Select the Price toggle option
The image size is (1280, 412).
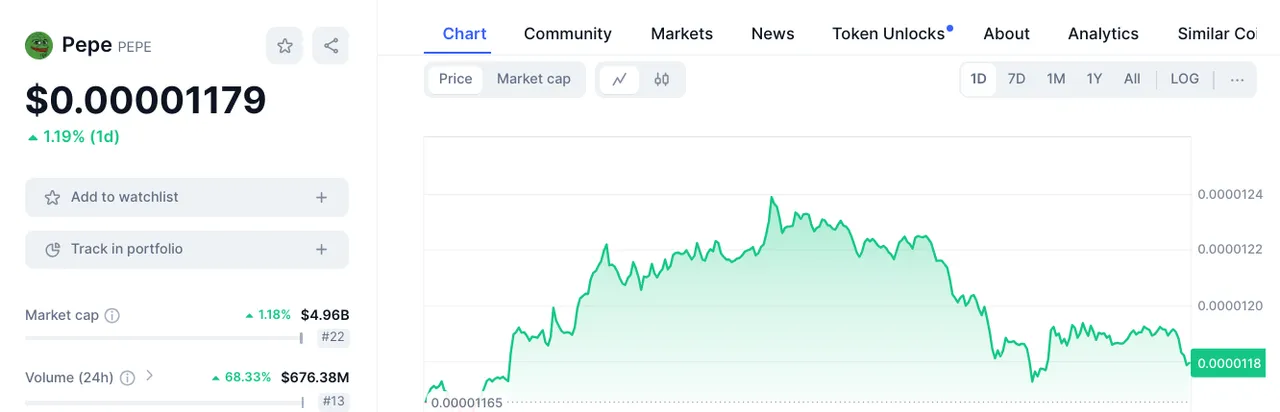pos(455,79)
